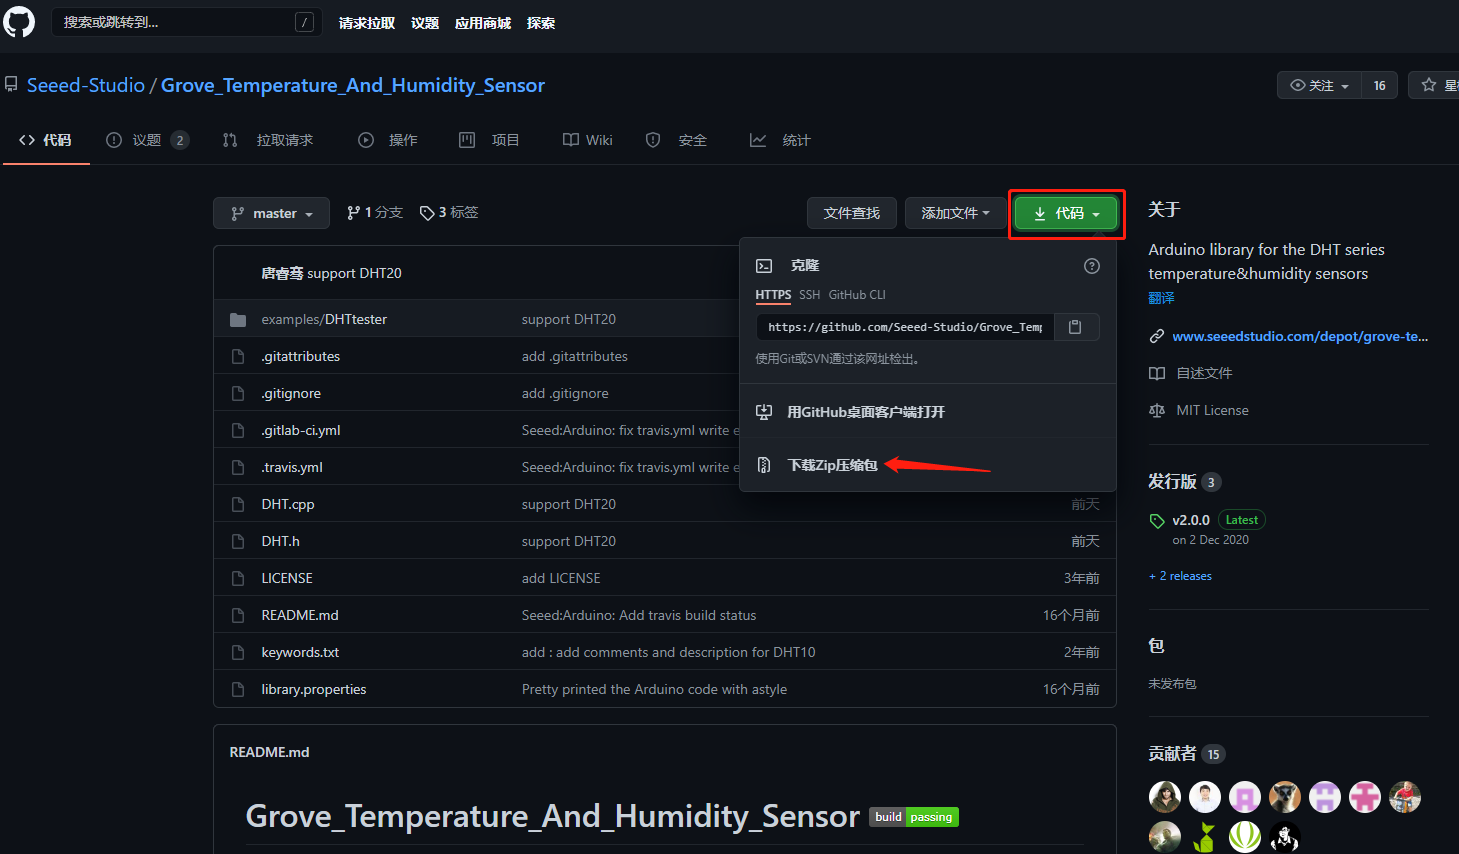1459x854 pixels.
Task: Open 应用商城 in top navigation
Action: pyautogui.click(x=483, y=23)
